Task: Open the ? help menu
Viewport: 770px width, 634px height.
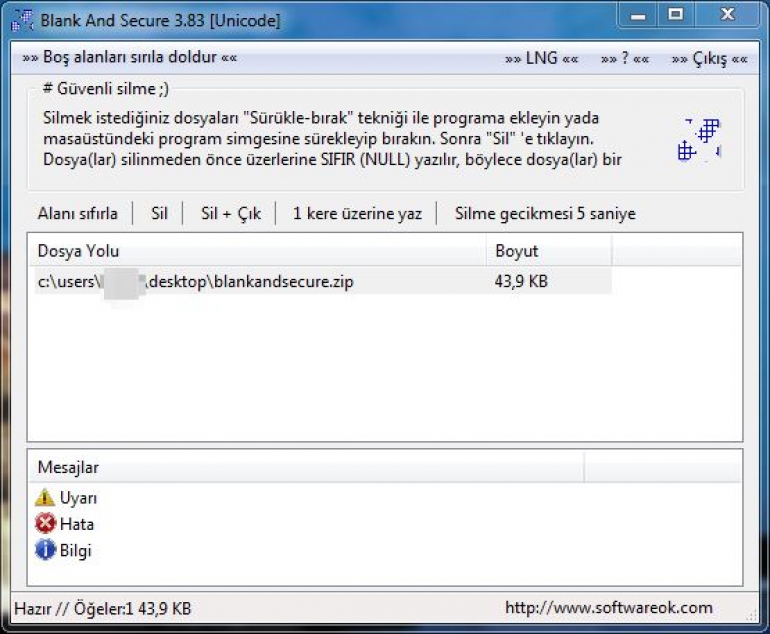Action: click(625, 58)
